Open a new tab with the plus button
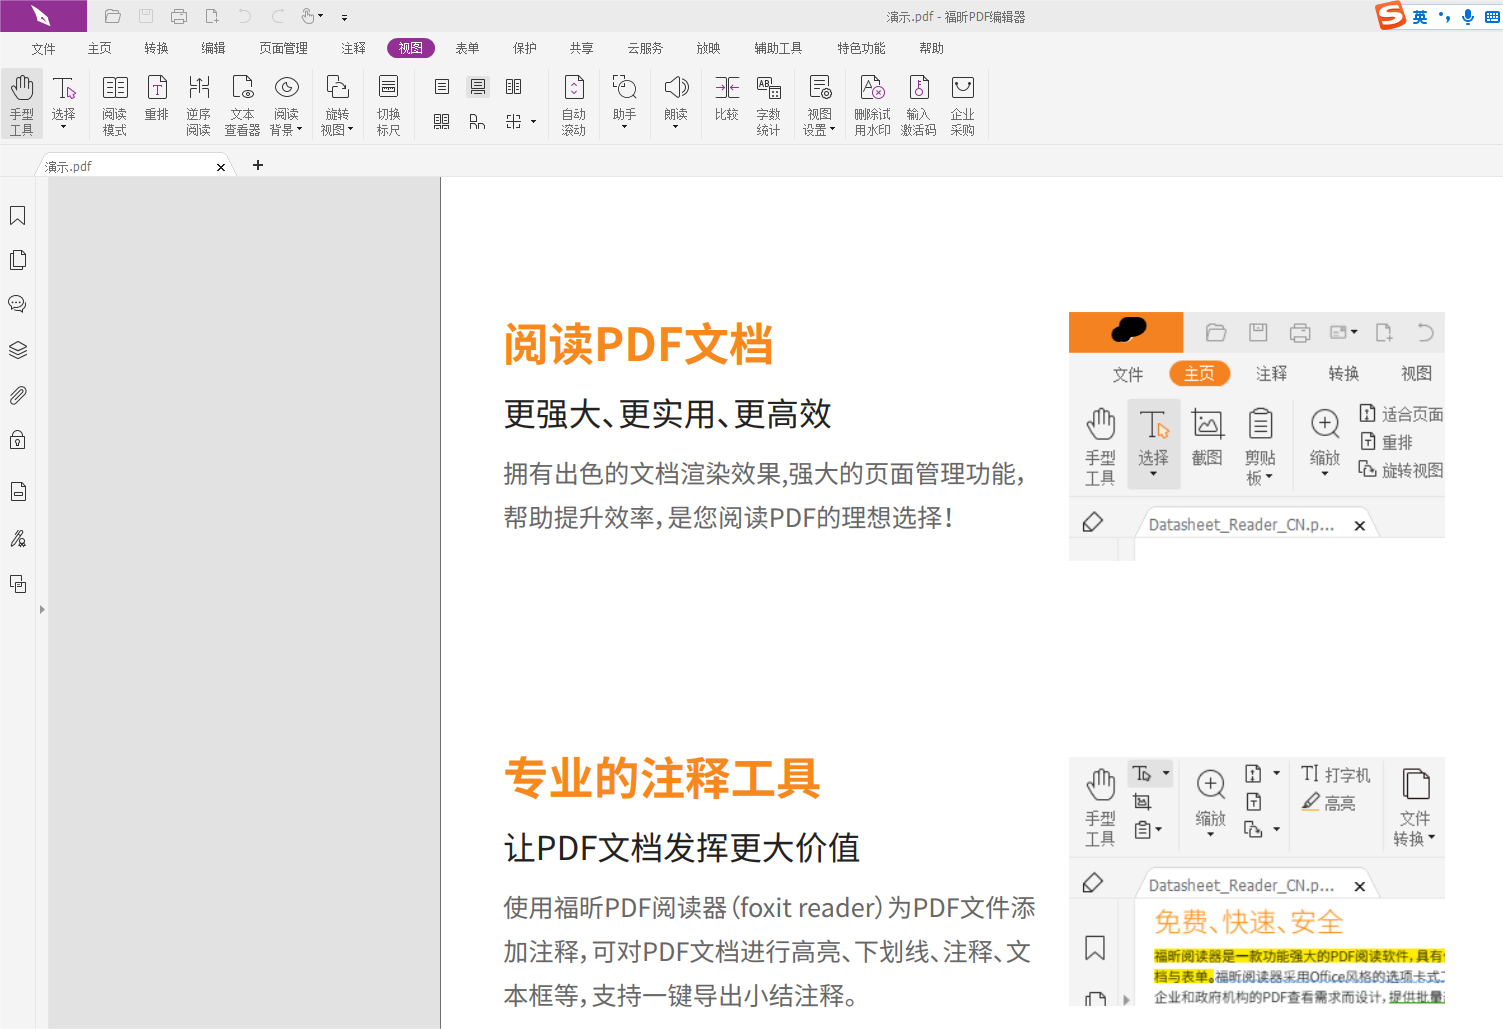1503x1029 pixels. point(257,165)
